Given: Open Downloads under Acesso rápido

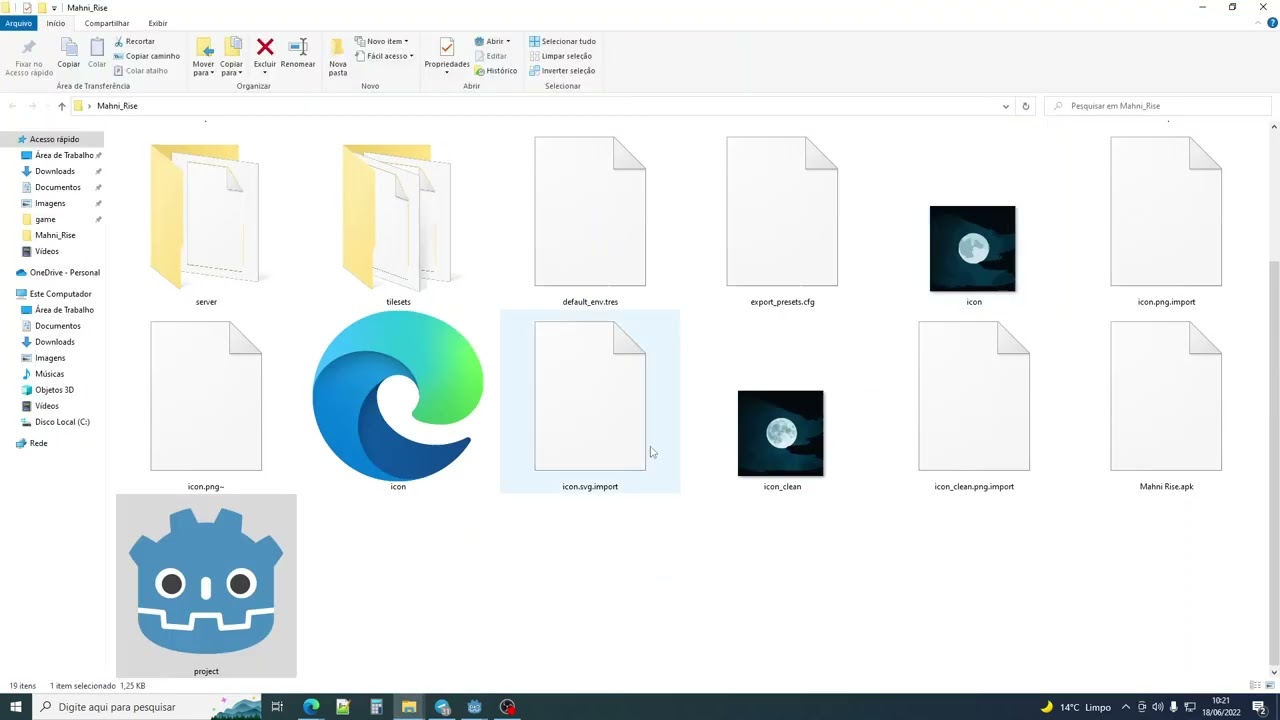Looking at the screenshot, I should [55, 171].
